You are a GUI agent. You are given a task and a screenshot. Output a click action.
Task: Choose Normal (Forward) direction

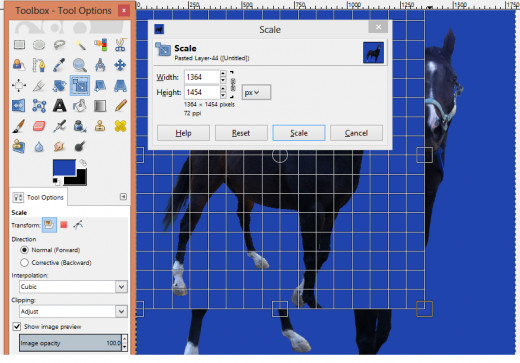click(x=24, y=250)
